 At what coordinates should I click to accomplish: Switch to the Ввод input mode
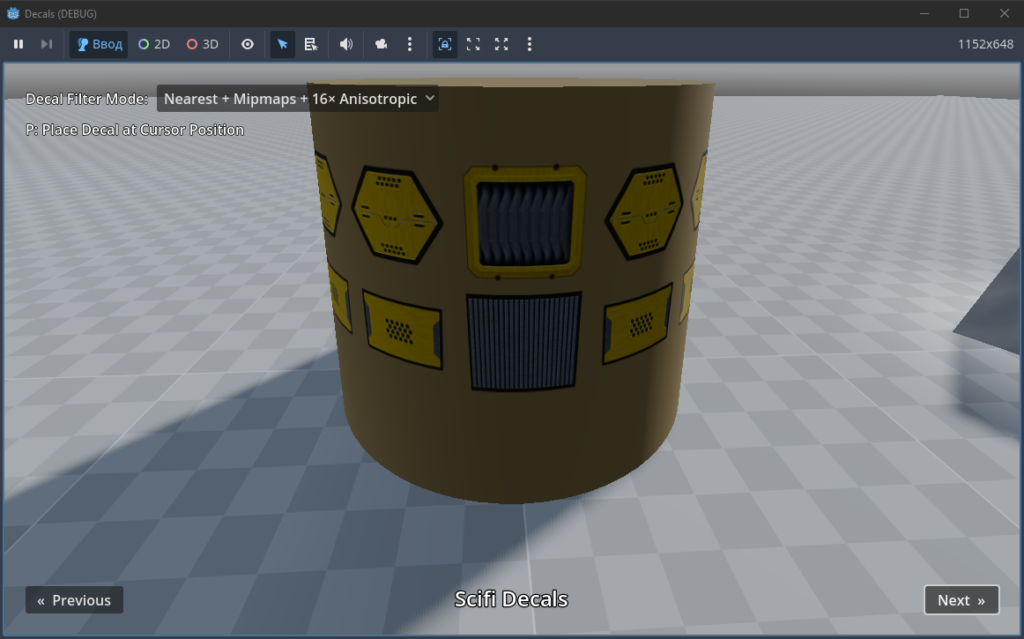point(99,44)
